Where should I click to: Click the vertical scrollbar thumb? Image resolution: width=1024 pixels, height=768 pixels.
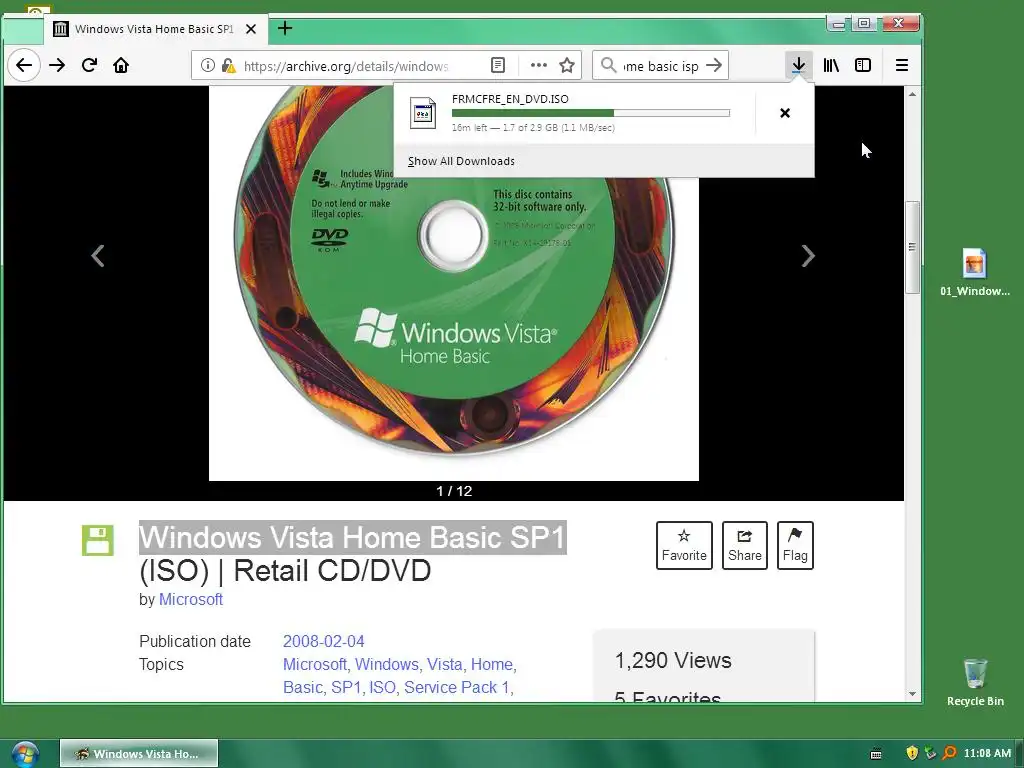tap(912, 247)
